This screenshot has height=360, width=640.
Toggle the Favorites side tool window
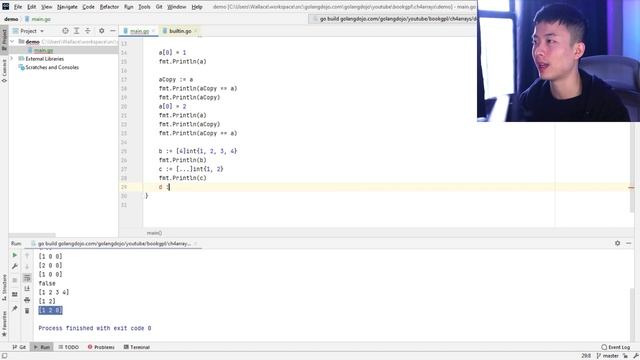coord(4,324)
